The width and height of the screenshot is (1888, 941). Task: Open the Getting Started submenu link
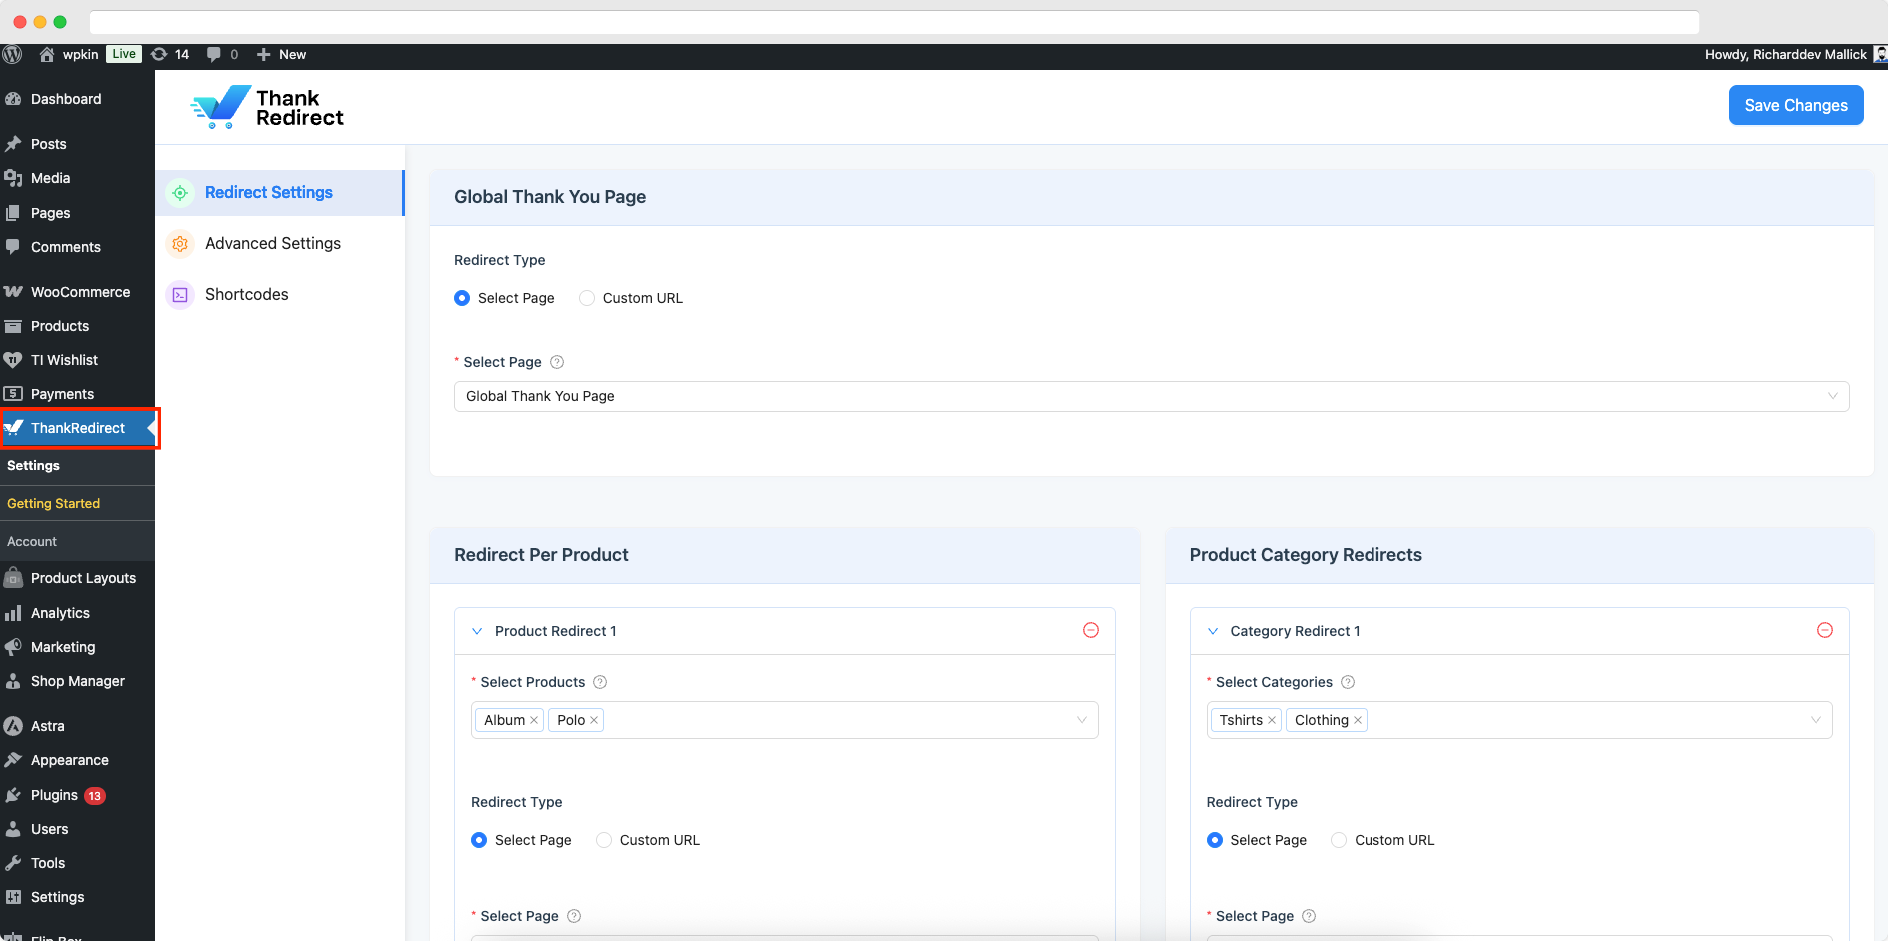click(x=53, y=503)
